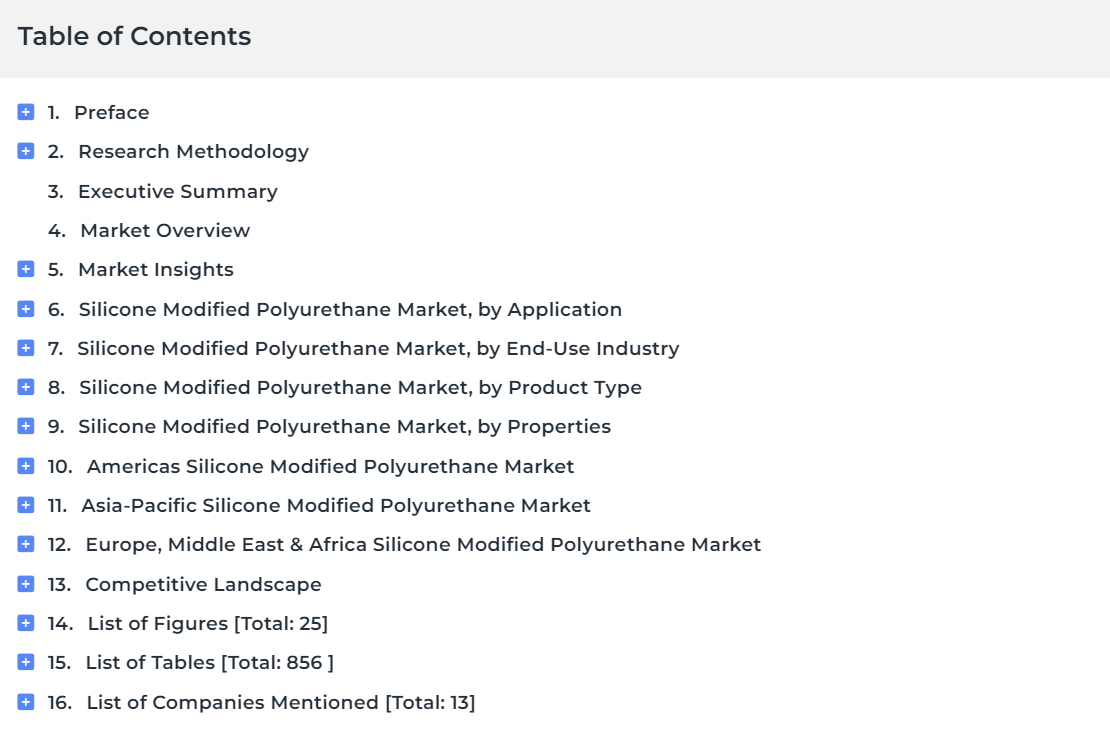Click plus icon next to by Properties

[25, 426]
